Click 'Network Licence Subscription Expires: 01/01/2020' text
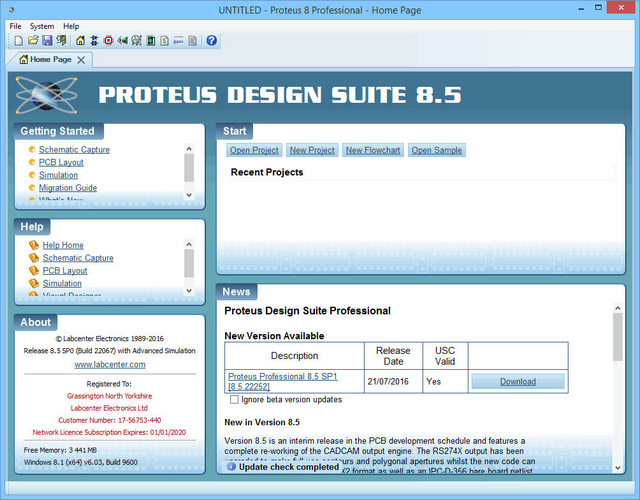This screenshot has width=640, height=500. click(x=109, y=432)
